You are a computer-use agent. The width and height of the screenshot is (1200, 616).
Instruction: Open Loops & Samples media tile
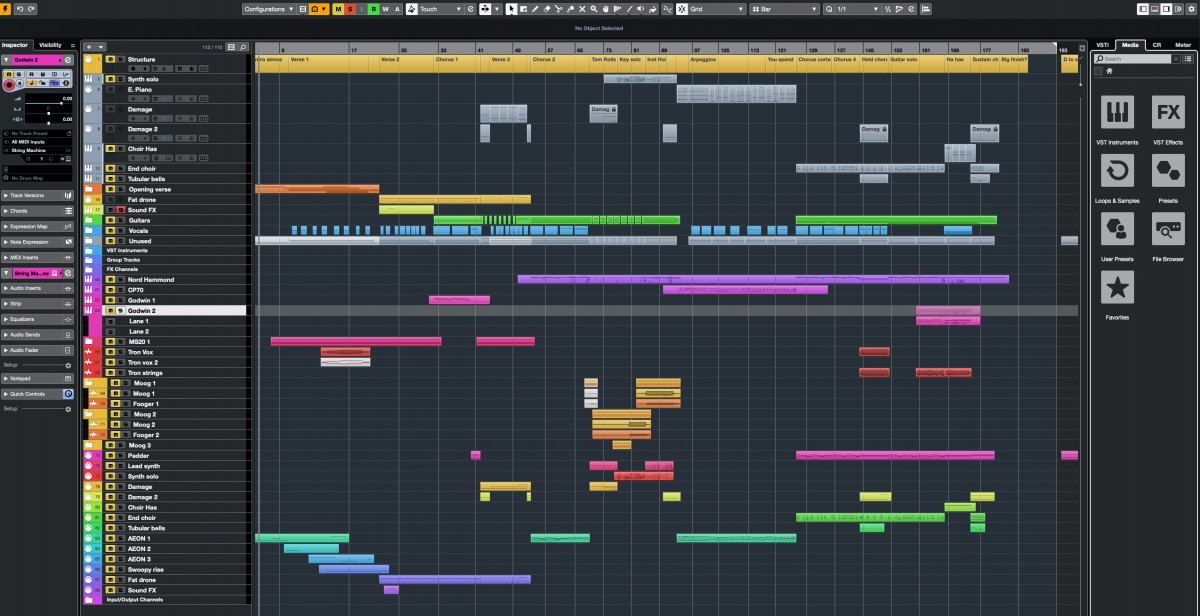click(x=1117, y=171)
